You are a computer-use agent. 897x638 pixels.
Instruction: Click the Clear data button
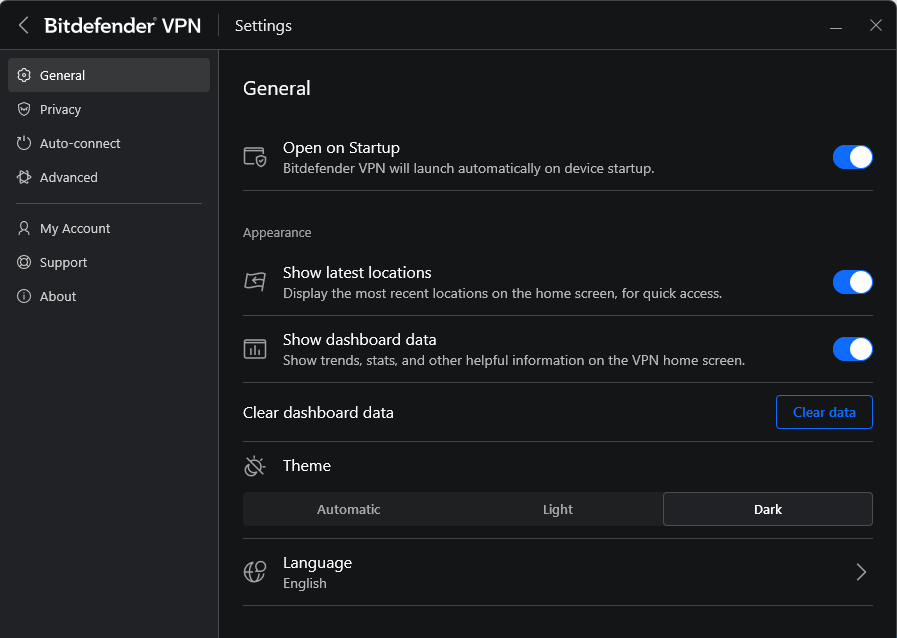(824, 412)
